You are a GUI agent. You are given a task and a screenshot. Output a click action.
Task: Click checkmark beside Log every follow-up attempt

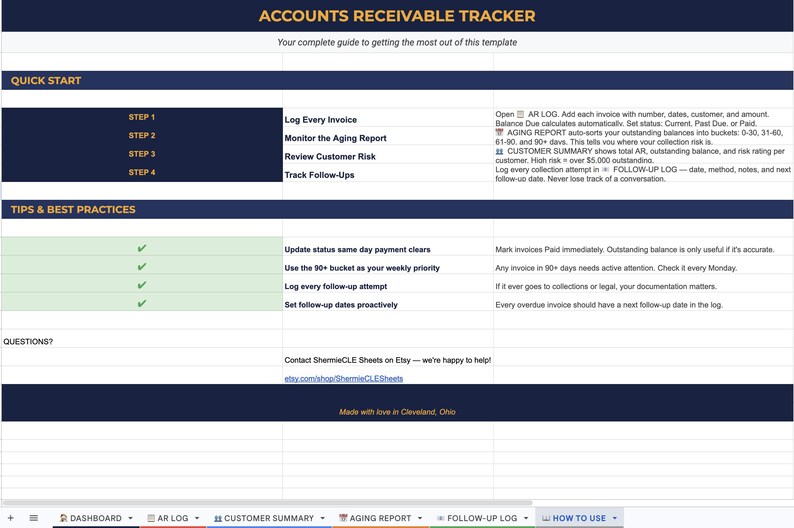pos(142,285)
